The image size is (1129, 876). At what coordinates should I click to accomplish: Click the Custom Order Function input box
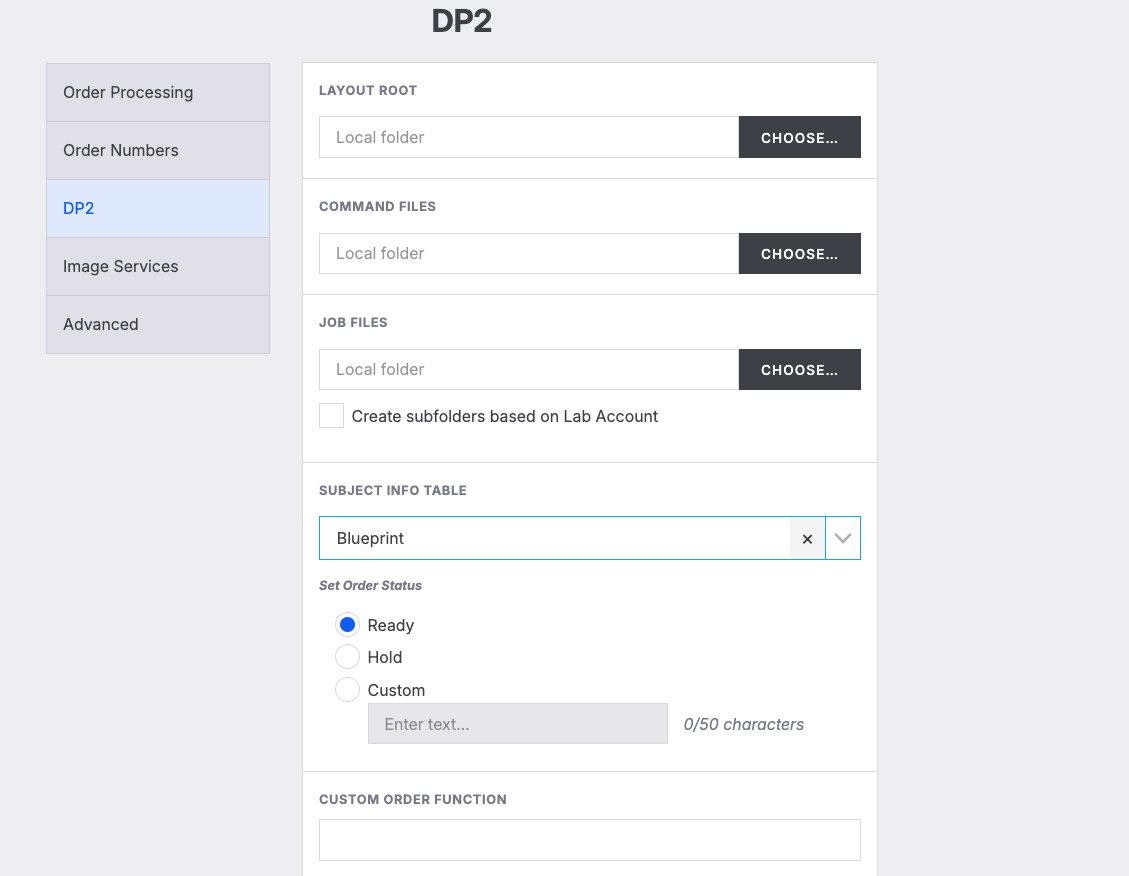(x=590, y=840)
